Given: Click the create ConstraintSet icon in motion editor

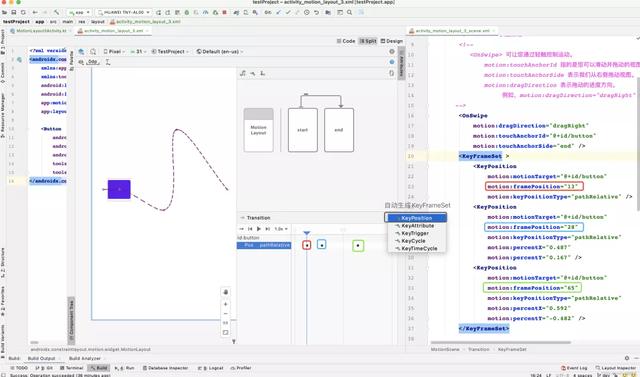Looking at the screenshot, I should point(243,73).
